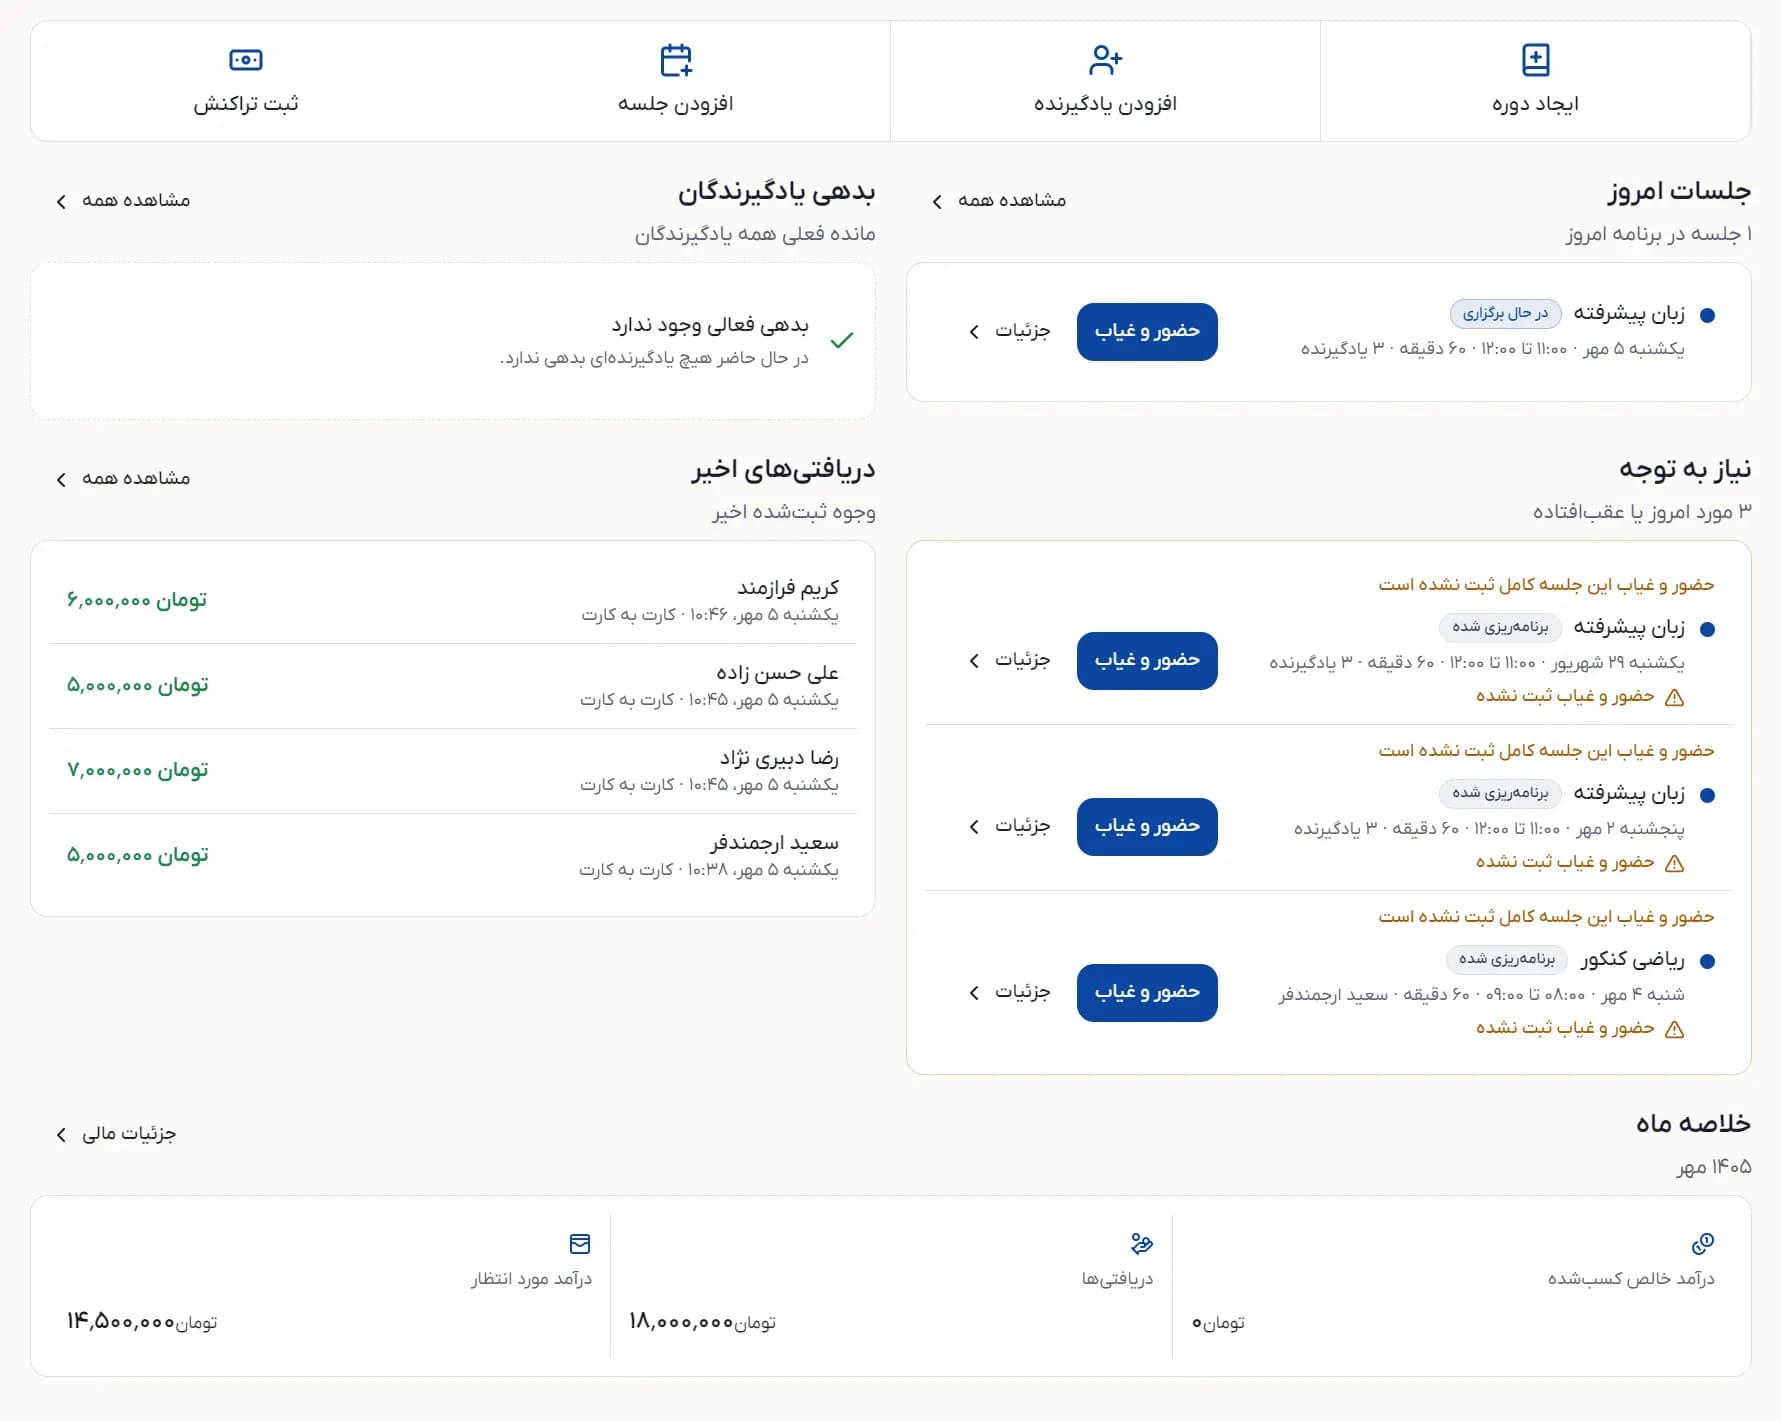
Task: Open مشاهده همه for دریافتی‌های اخیر
Action: point(123,479)
